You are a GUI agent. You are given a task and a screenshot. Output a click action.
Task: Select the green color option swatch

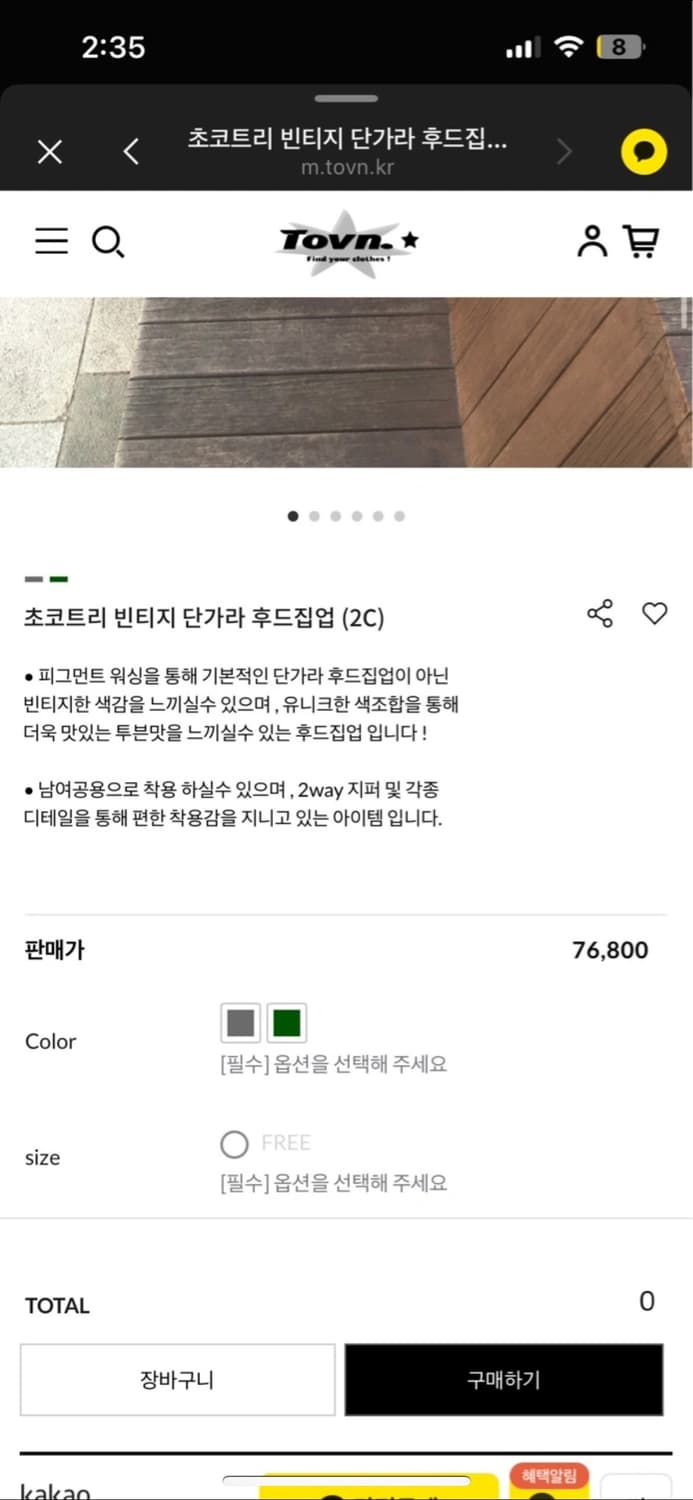tap(287, 1022)
